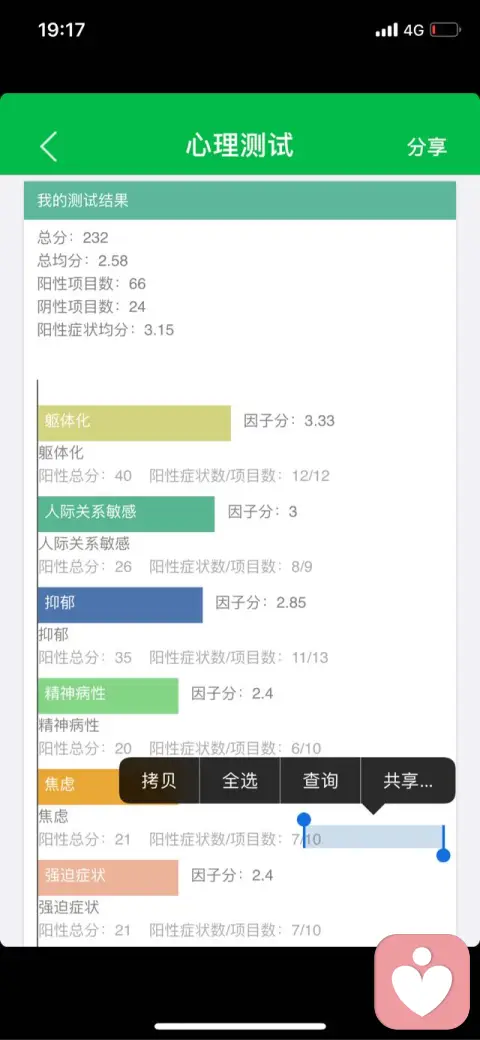Tap the cellular signal bars icon
This screenshot has width=480, height=1040.
(x=386, y=30)
